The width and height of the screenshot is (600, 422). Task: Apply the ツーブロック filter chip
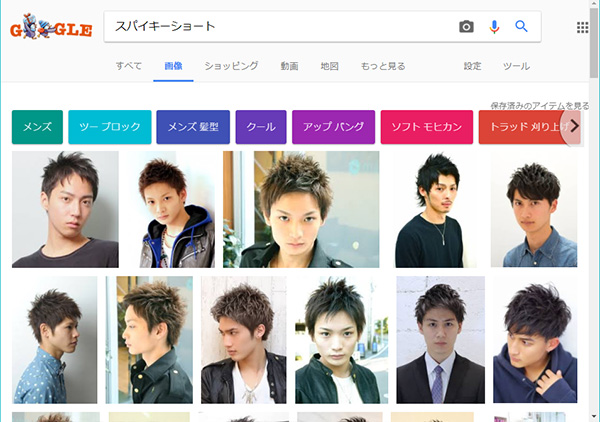tap(109, 127)
